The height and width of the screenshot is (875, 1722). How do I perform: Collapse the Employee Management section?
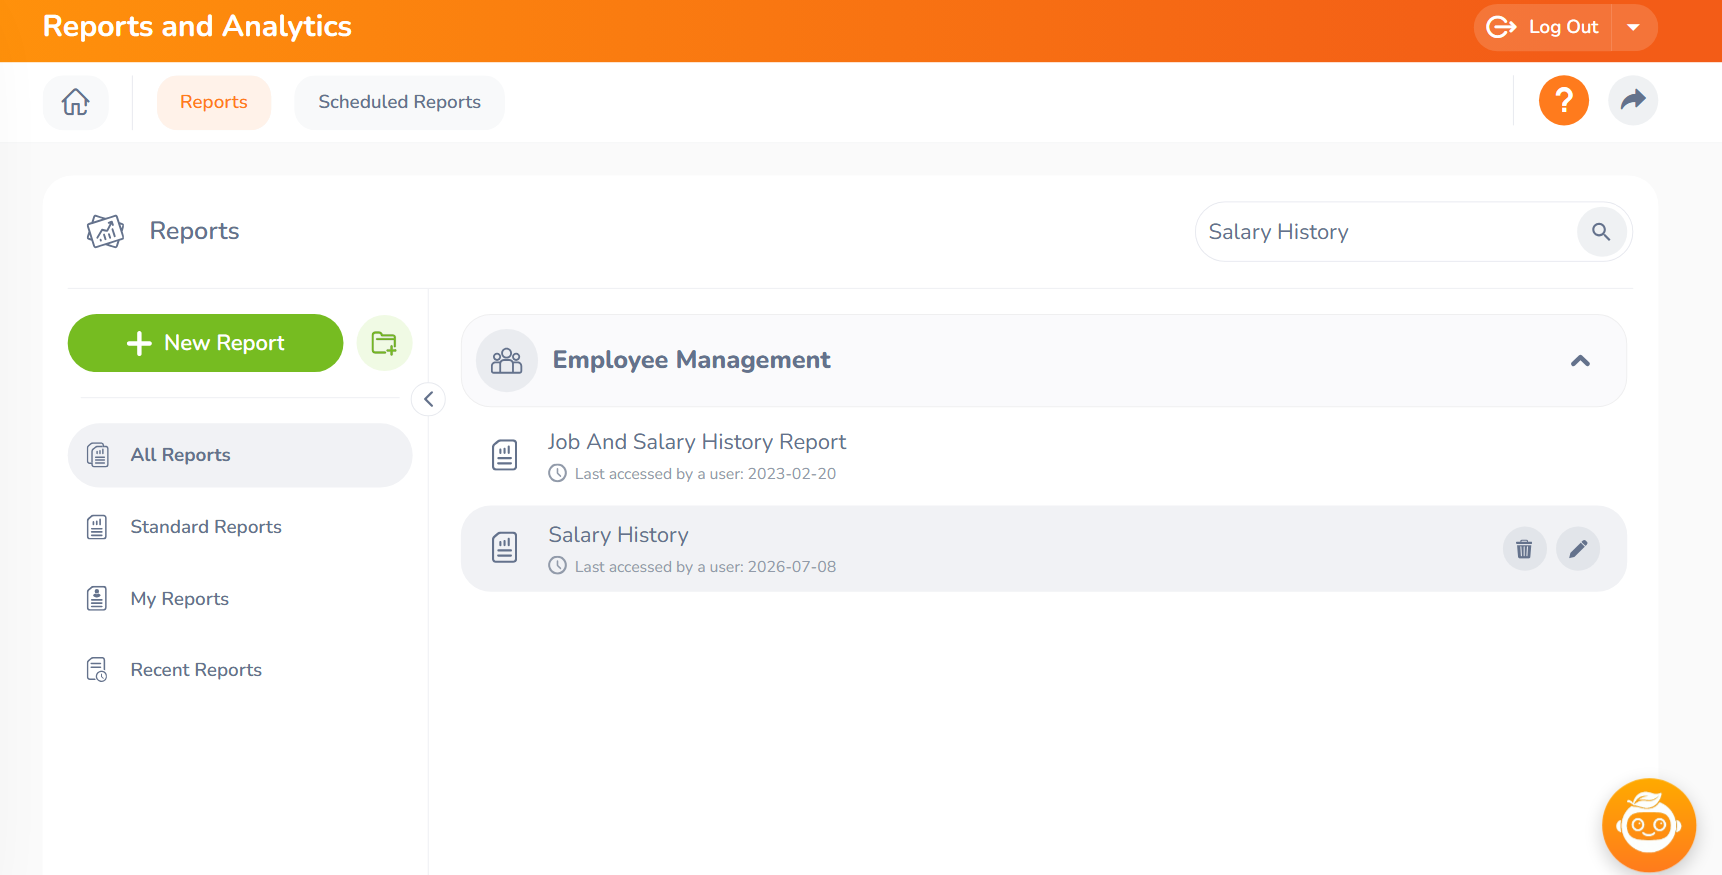(x=1580, y=361)
